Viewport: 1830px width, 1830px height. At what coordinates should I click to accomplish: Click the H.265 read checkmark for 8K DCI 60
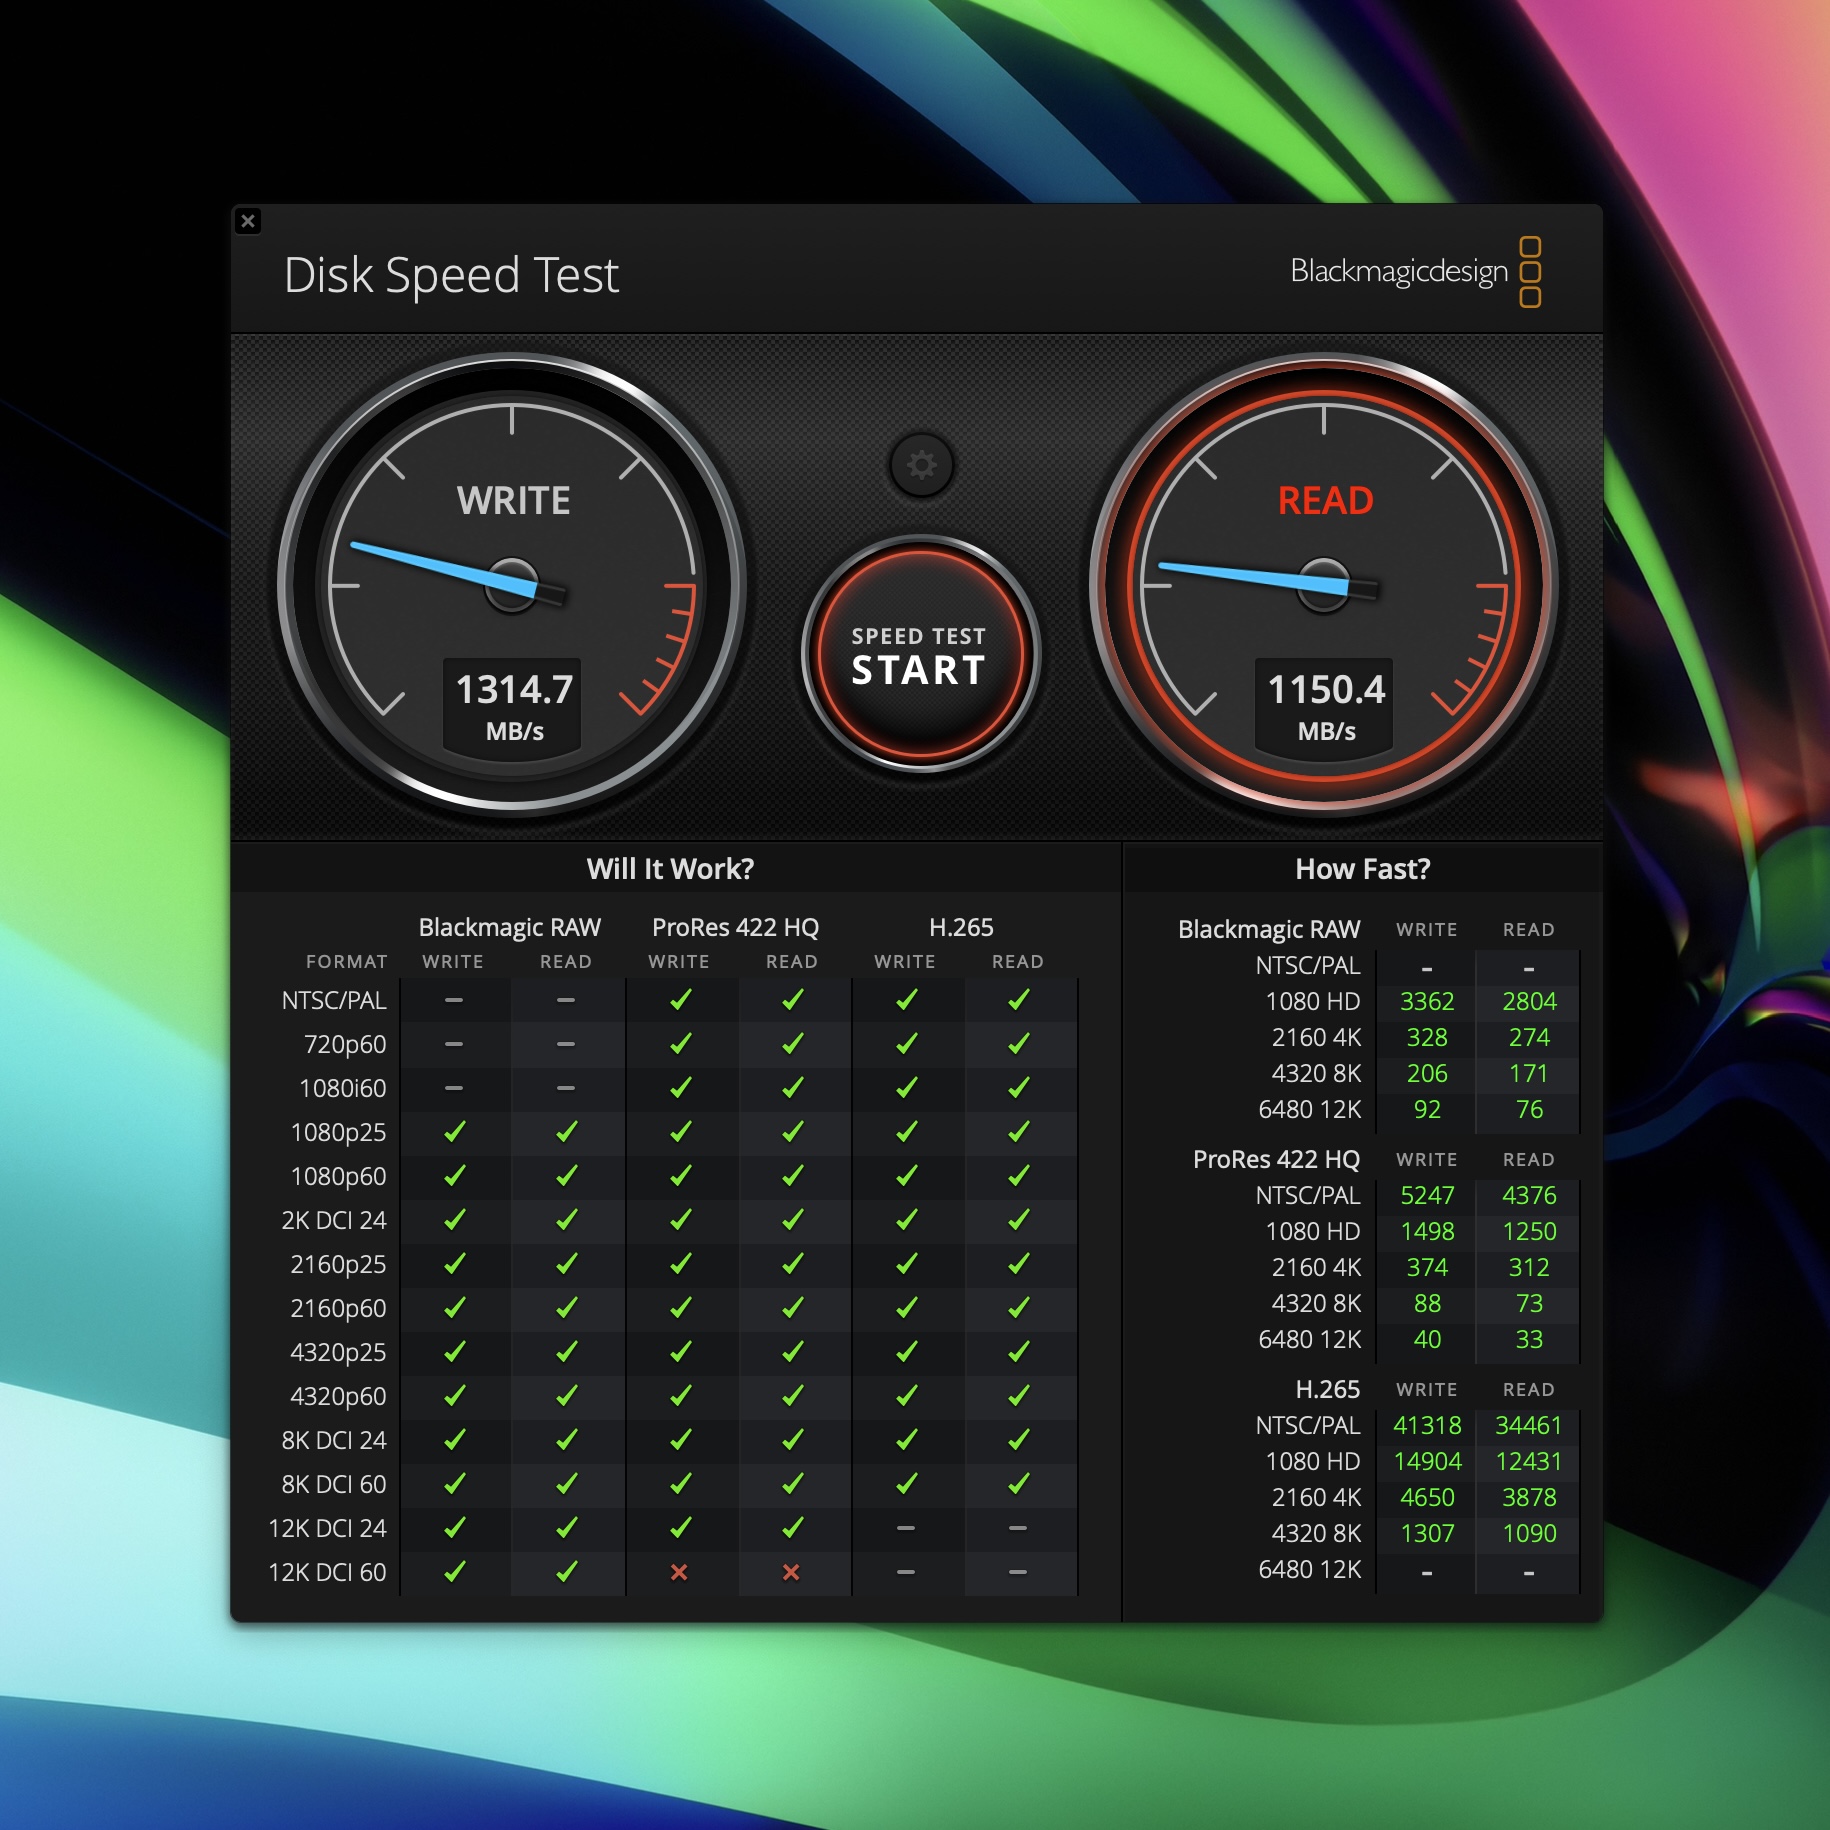point(1018,1484)
